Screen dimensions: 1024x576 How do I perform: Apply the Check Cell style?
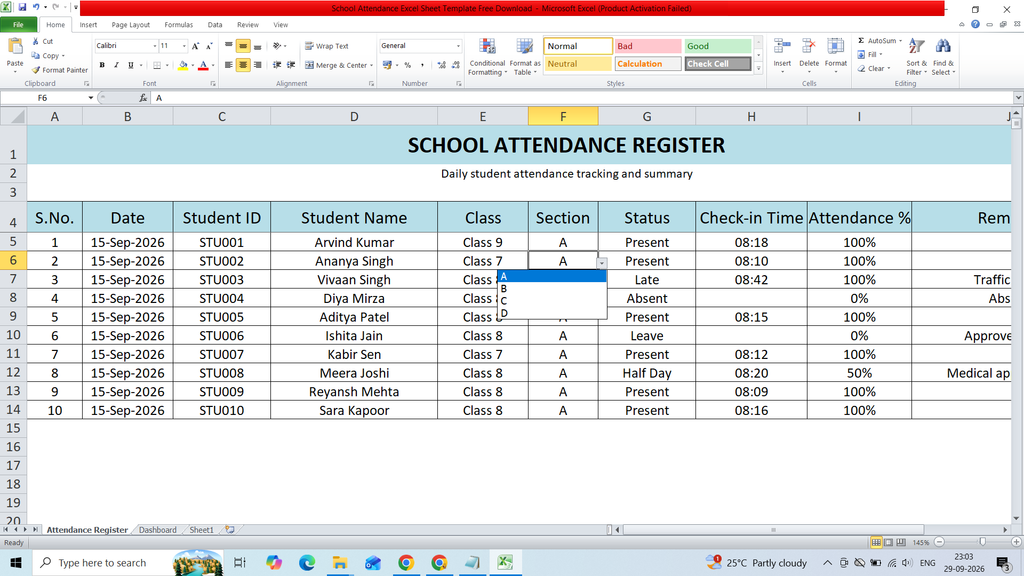[x=718, y=64]
